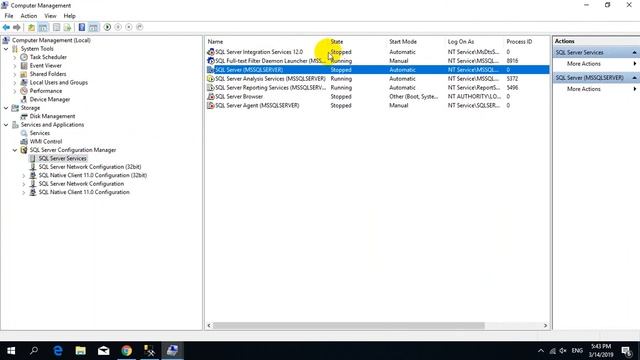Expand the Event Viewer node arrow
This screenshot has width=640, height=360.
(x=15, y=66)
